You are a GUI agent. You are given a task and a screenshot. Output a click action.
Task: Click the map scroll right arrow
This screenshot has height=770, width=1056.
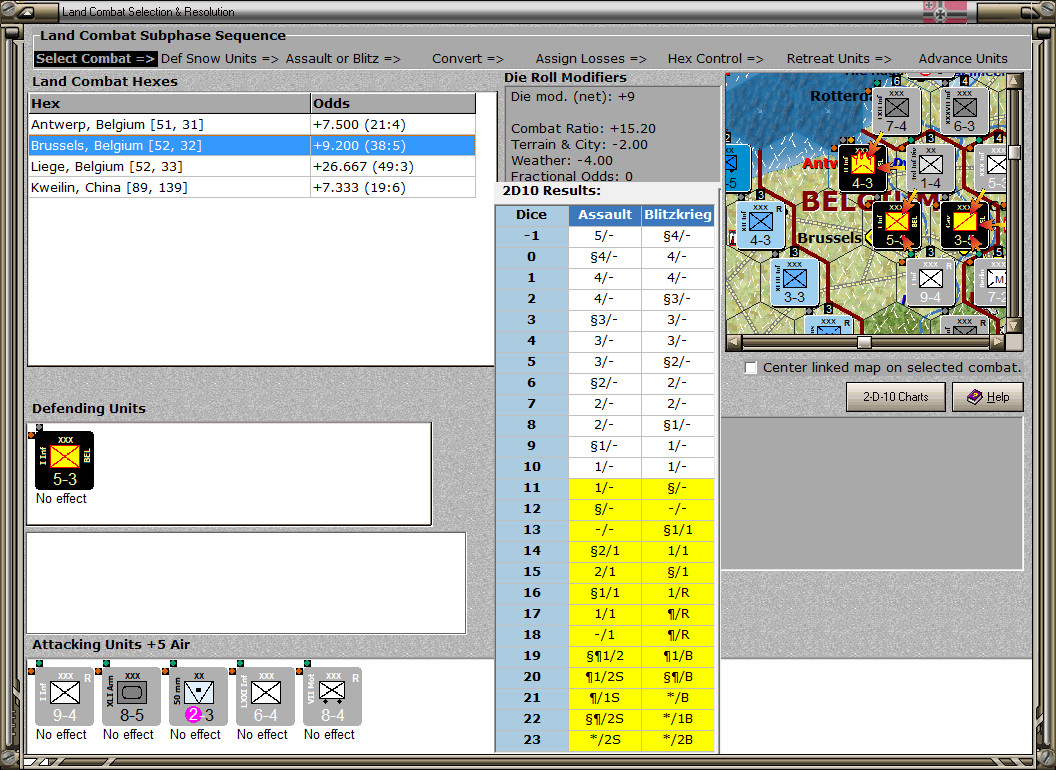coord(997,342)
